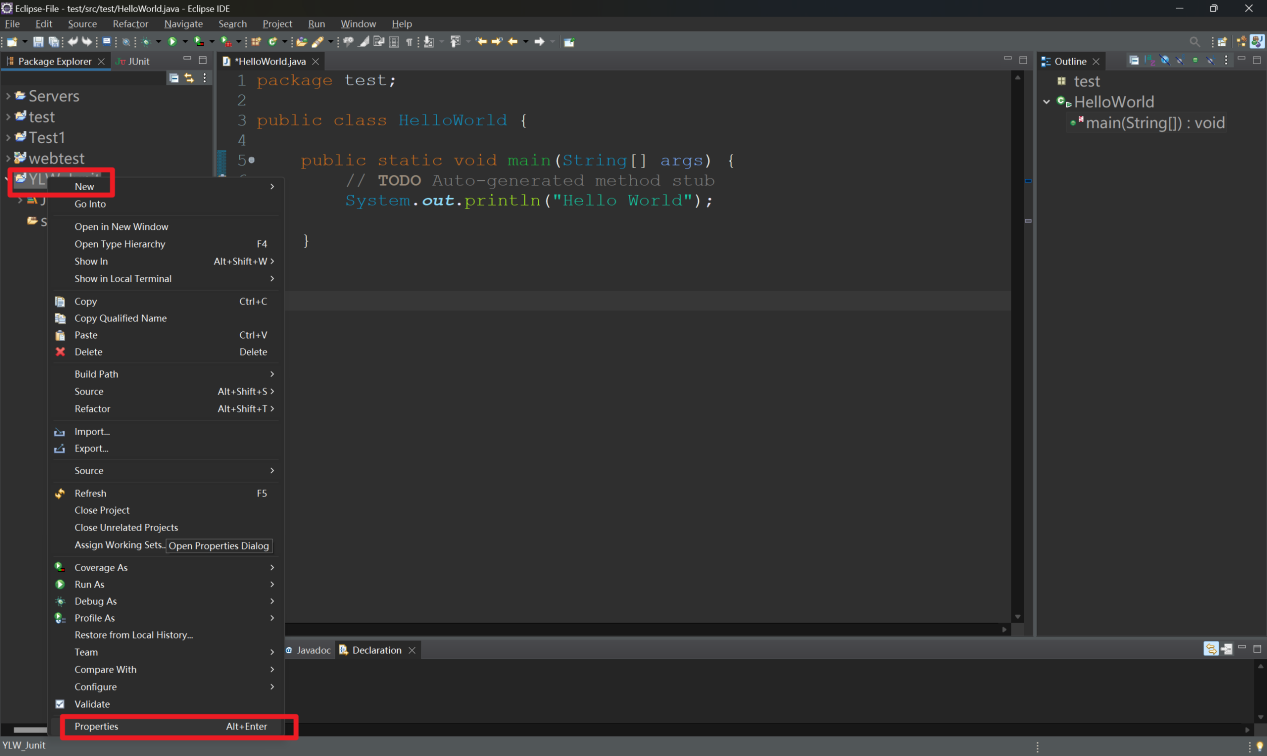1267x756 pixels.
Task: Close the HelloWorld.java editor tab
Action: (315, 61)
